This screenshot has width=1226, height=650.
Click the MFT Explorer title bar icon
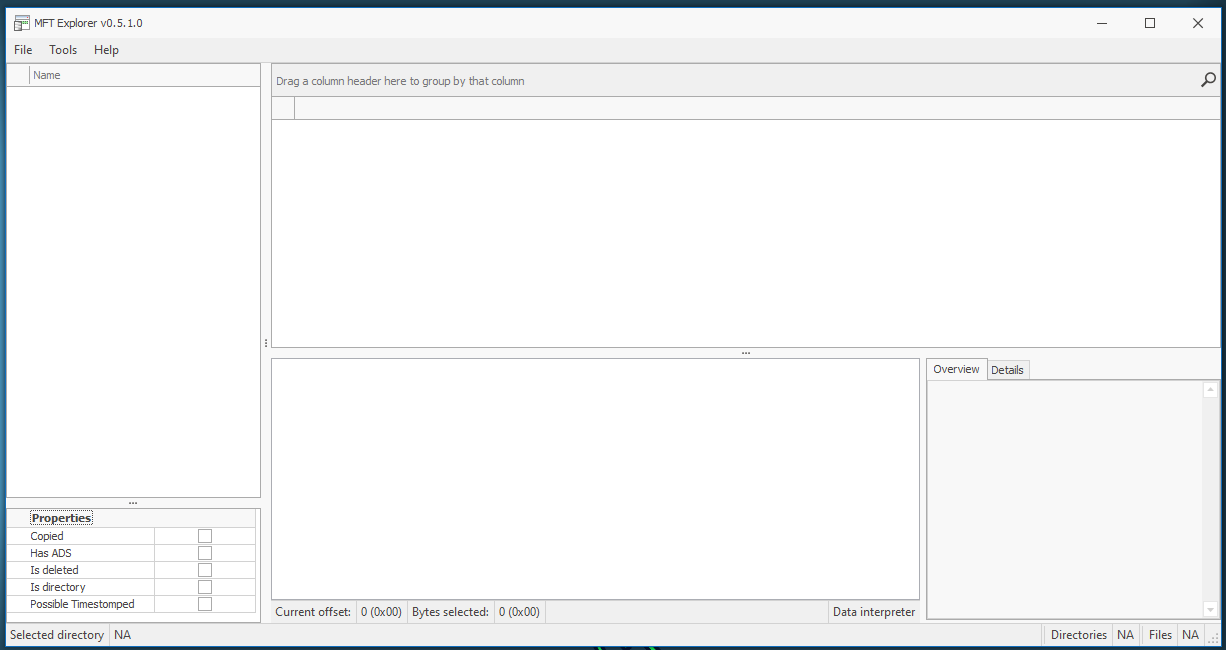coord(21,23)
